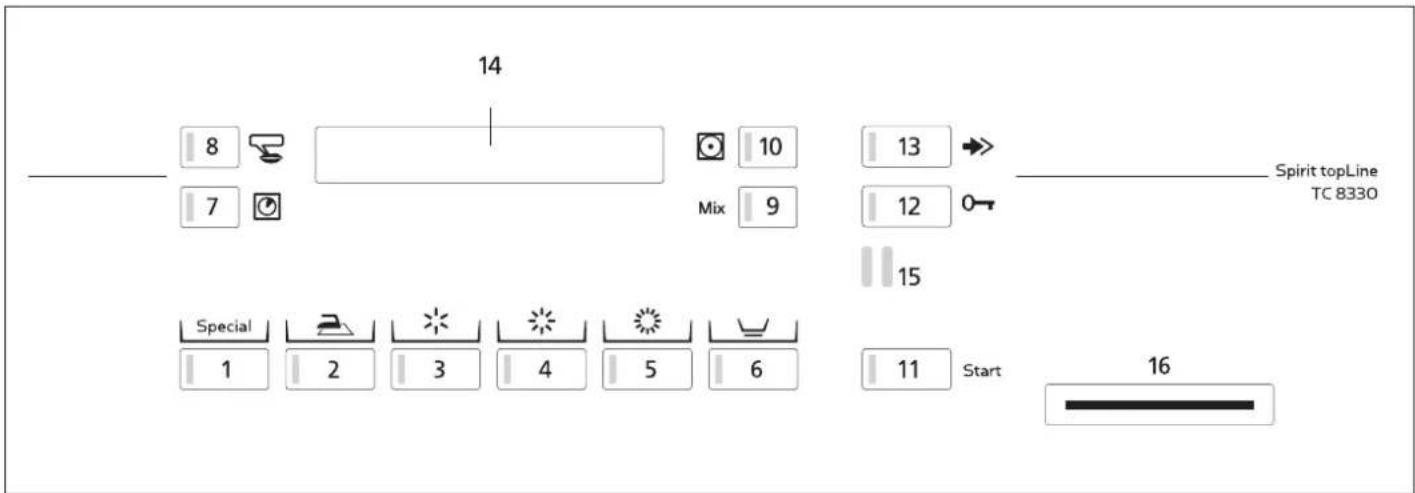The width and height of the screenshot is (1415, 493).
Task: Click the double arrow icon beside 13
Action: coord(981,147)
